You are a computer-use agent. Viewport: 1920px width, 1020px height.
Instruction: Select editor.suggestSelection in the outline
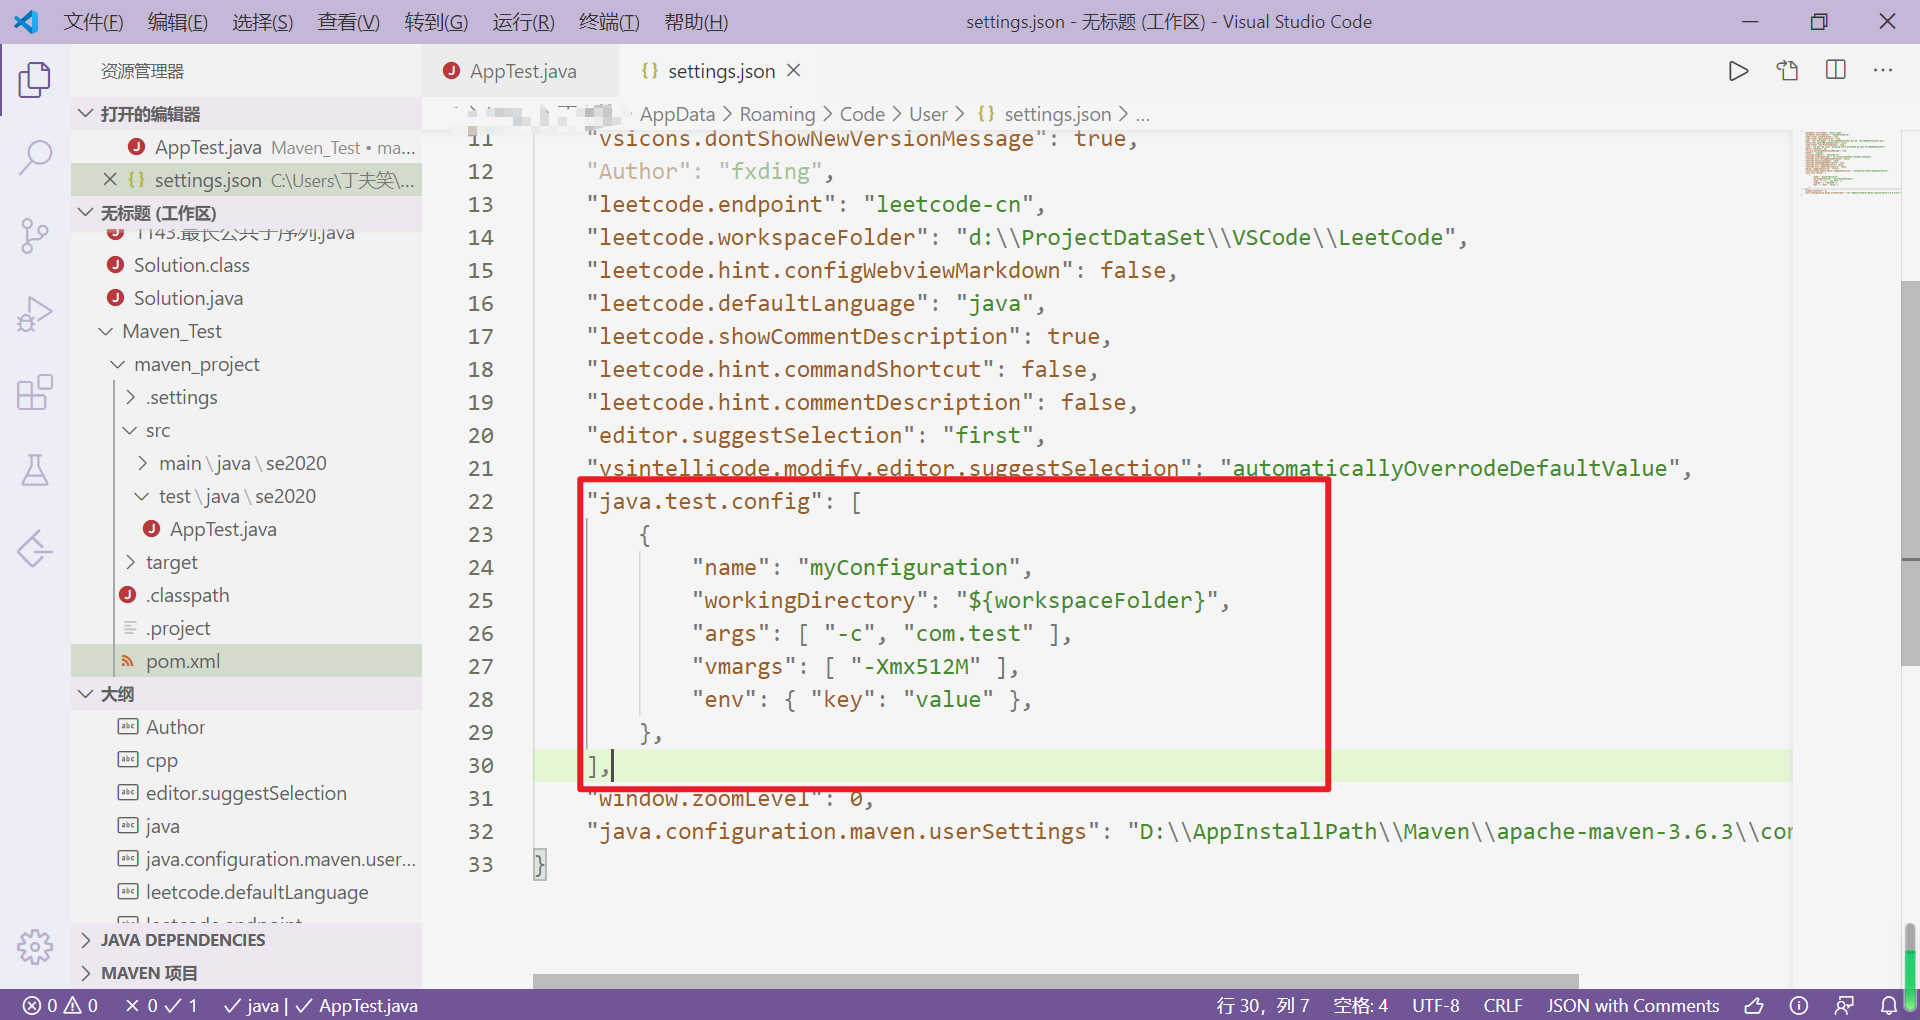[x=246, y=793]
